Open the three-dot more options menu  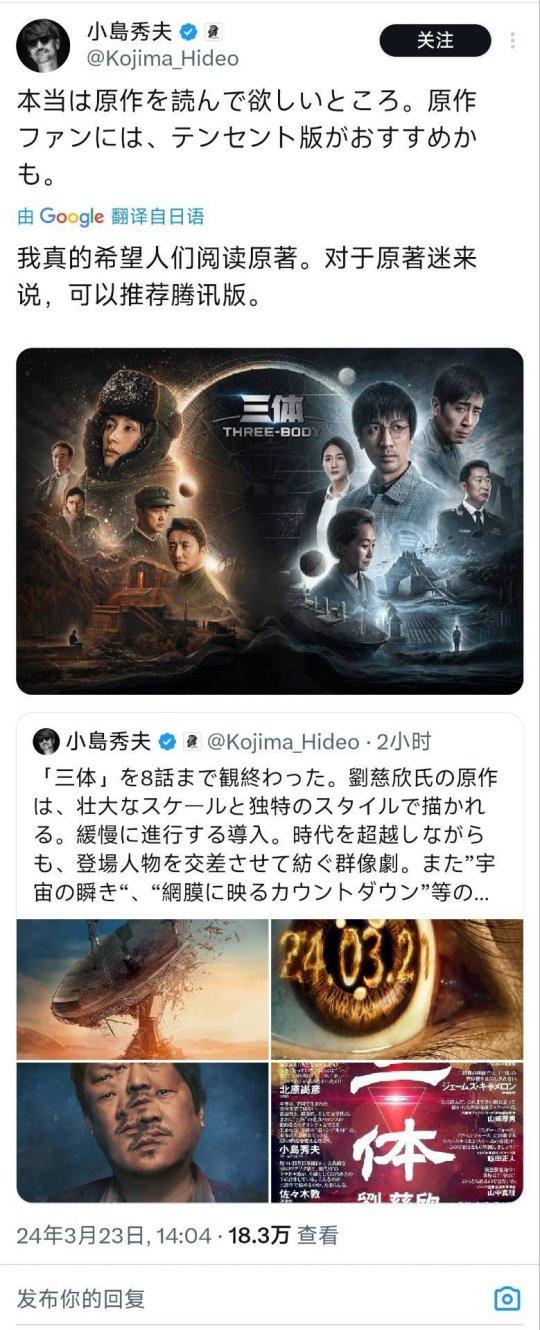pos(513,41)
